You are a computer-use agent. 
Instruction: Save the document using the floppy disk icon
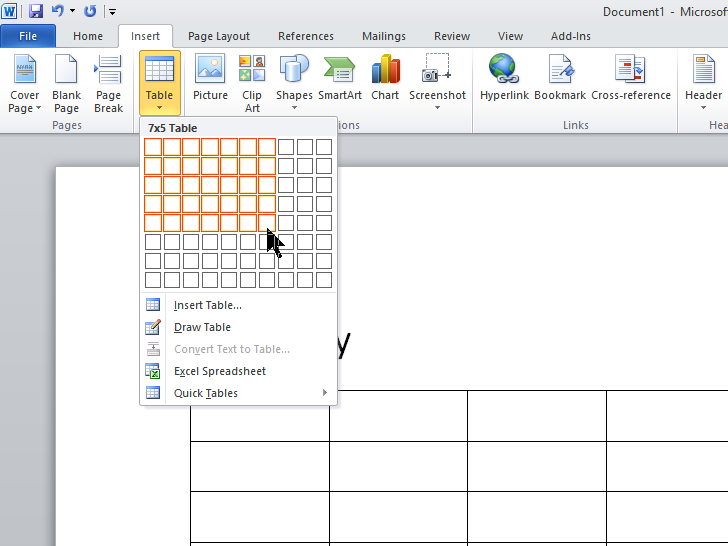coord(36,11)
